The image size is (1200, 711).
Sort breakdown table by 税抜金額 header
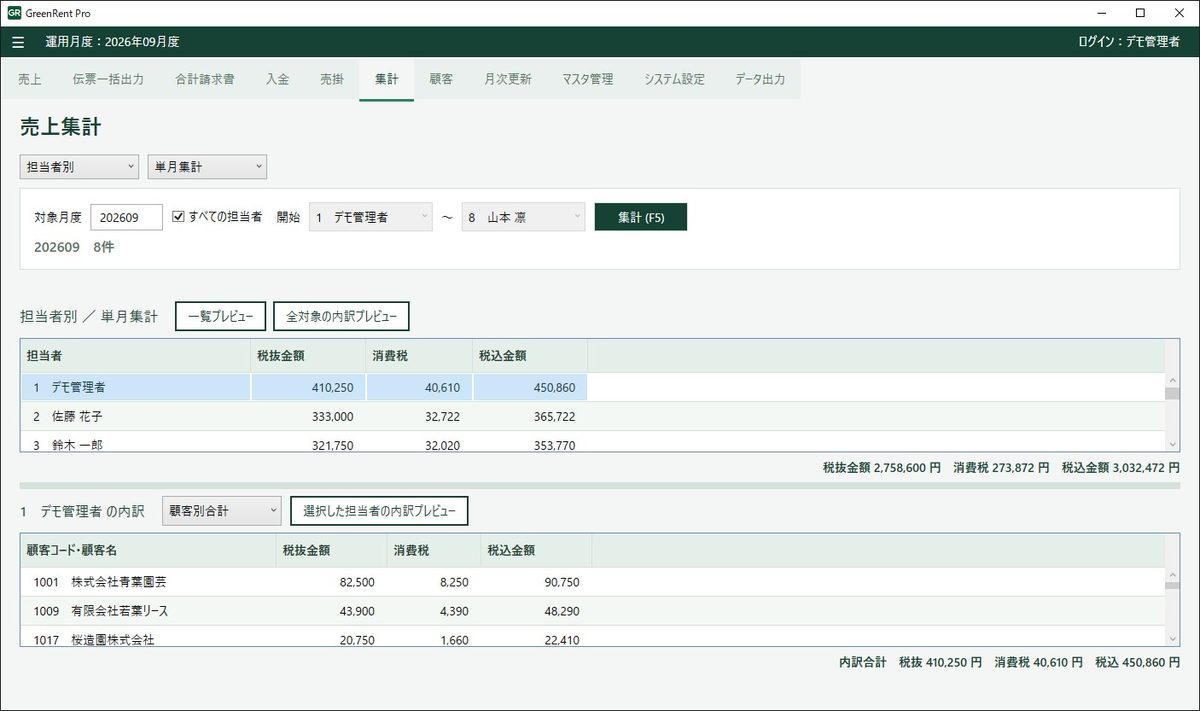tap(330, 549)
